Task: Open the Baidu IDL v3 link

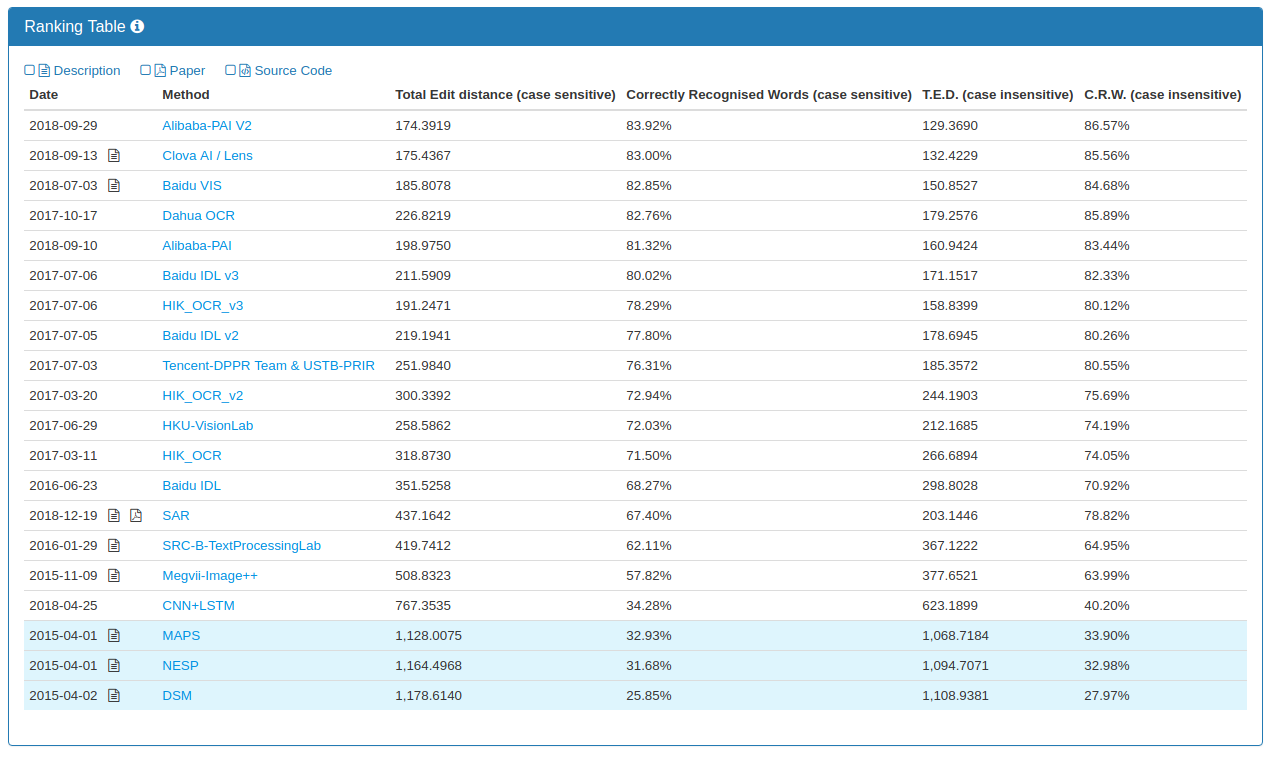Action: [x=201, y=275]
